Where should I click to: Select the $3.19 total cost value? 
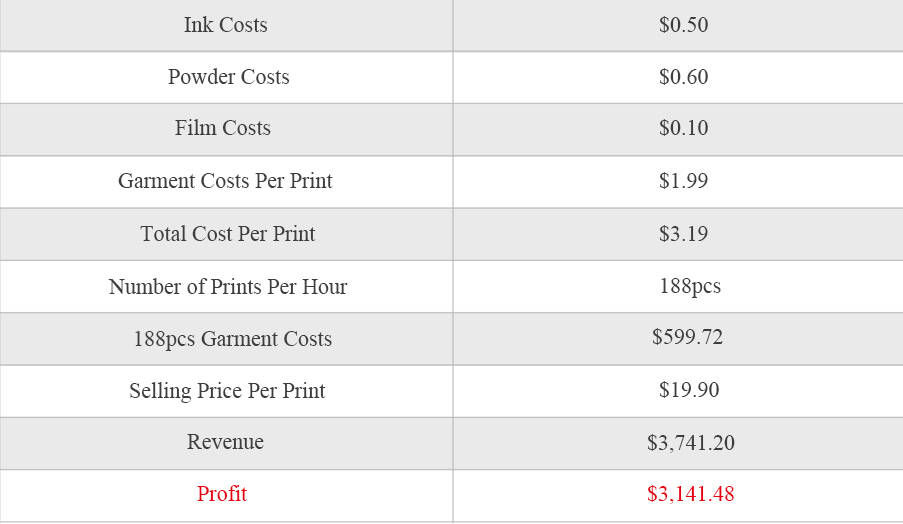click(683, 234)
